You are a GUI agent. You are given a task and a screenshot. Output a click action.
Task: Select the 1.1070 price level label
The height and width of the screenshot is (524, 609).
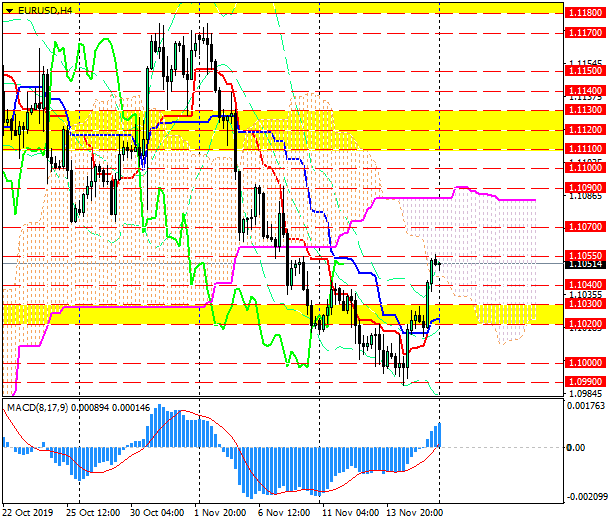(x=582, y=227)
